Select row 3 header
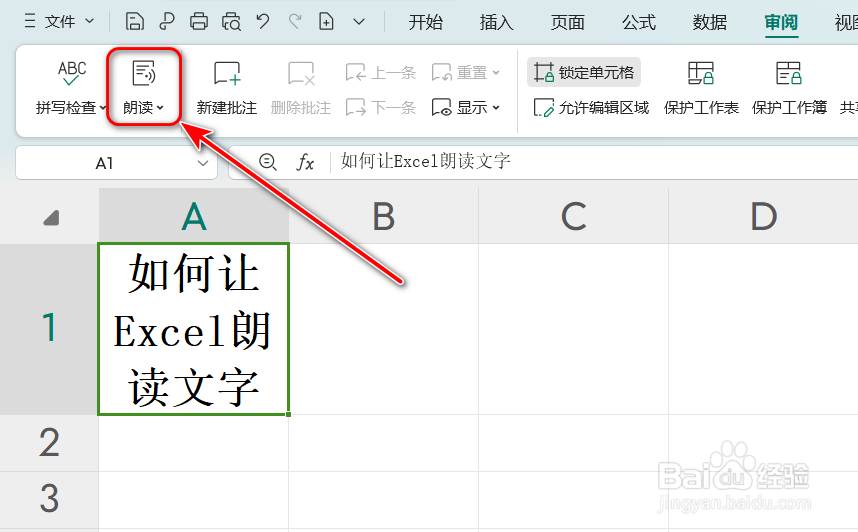 [x=49, y=499]
